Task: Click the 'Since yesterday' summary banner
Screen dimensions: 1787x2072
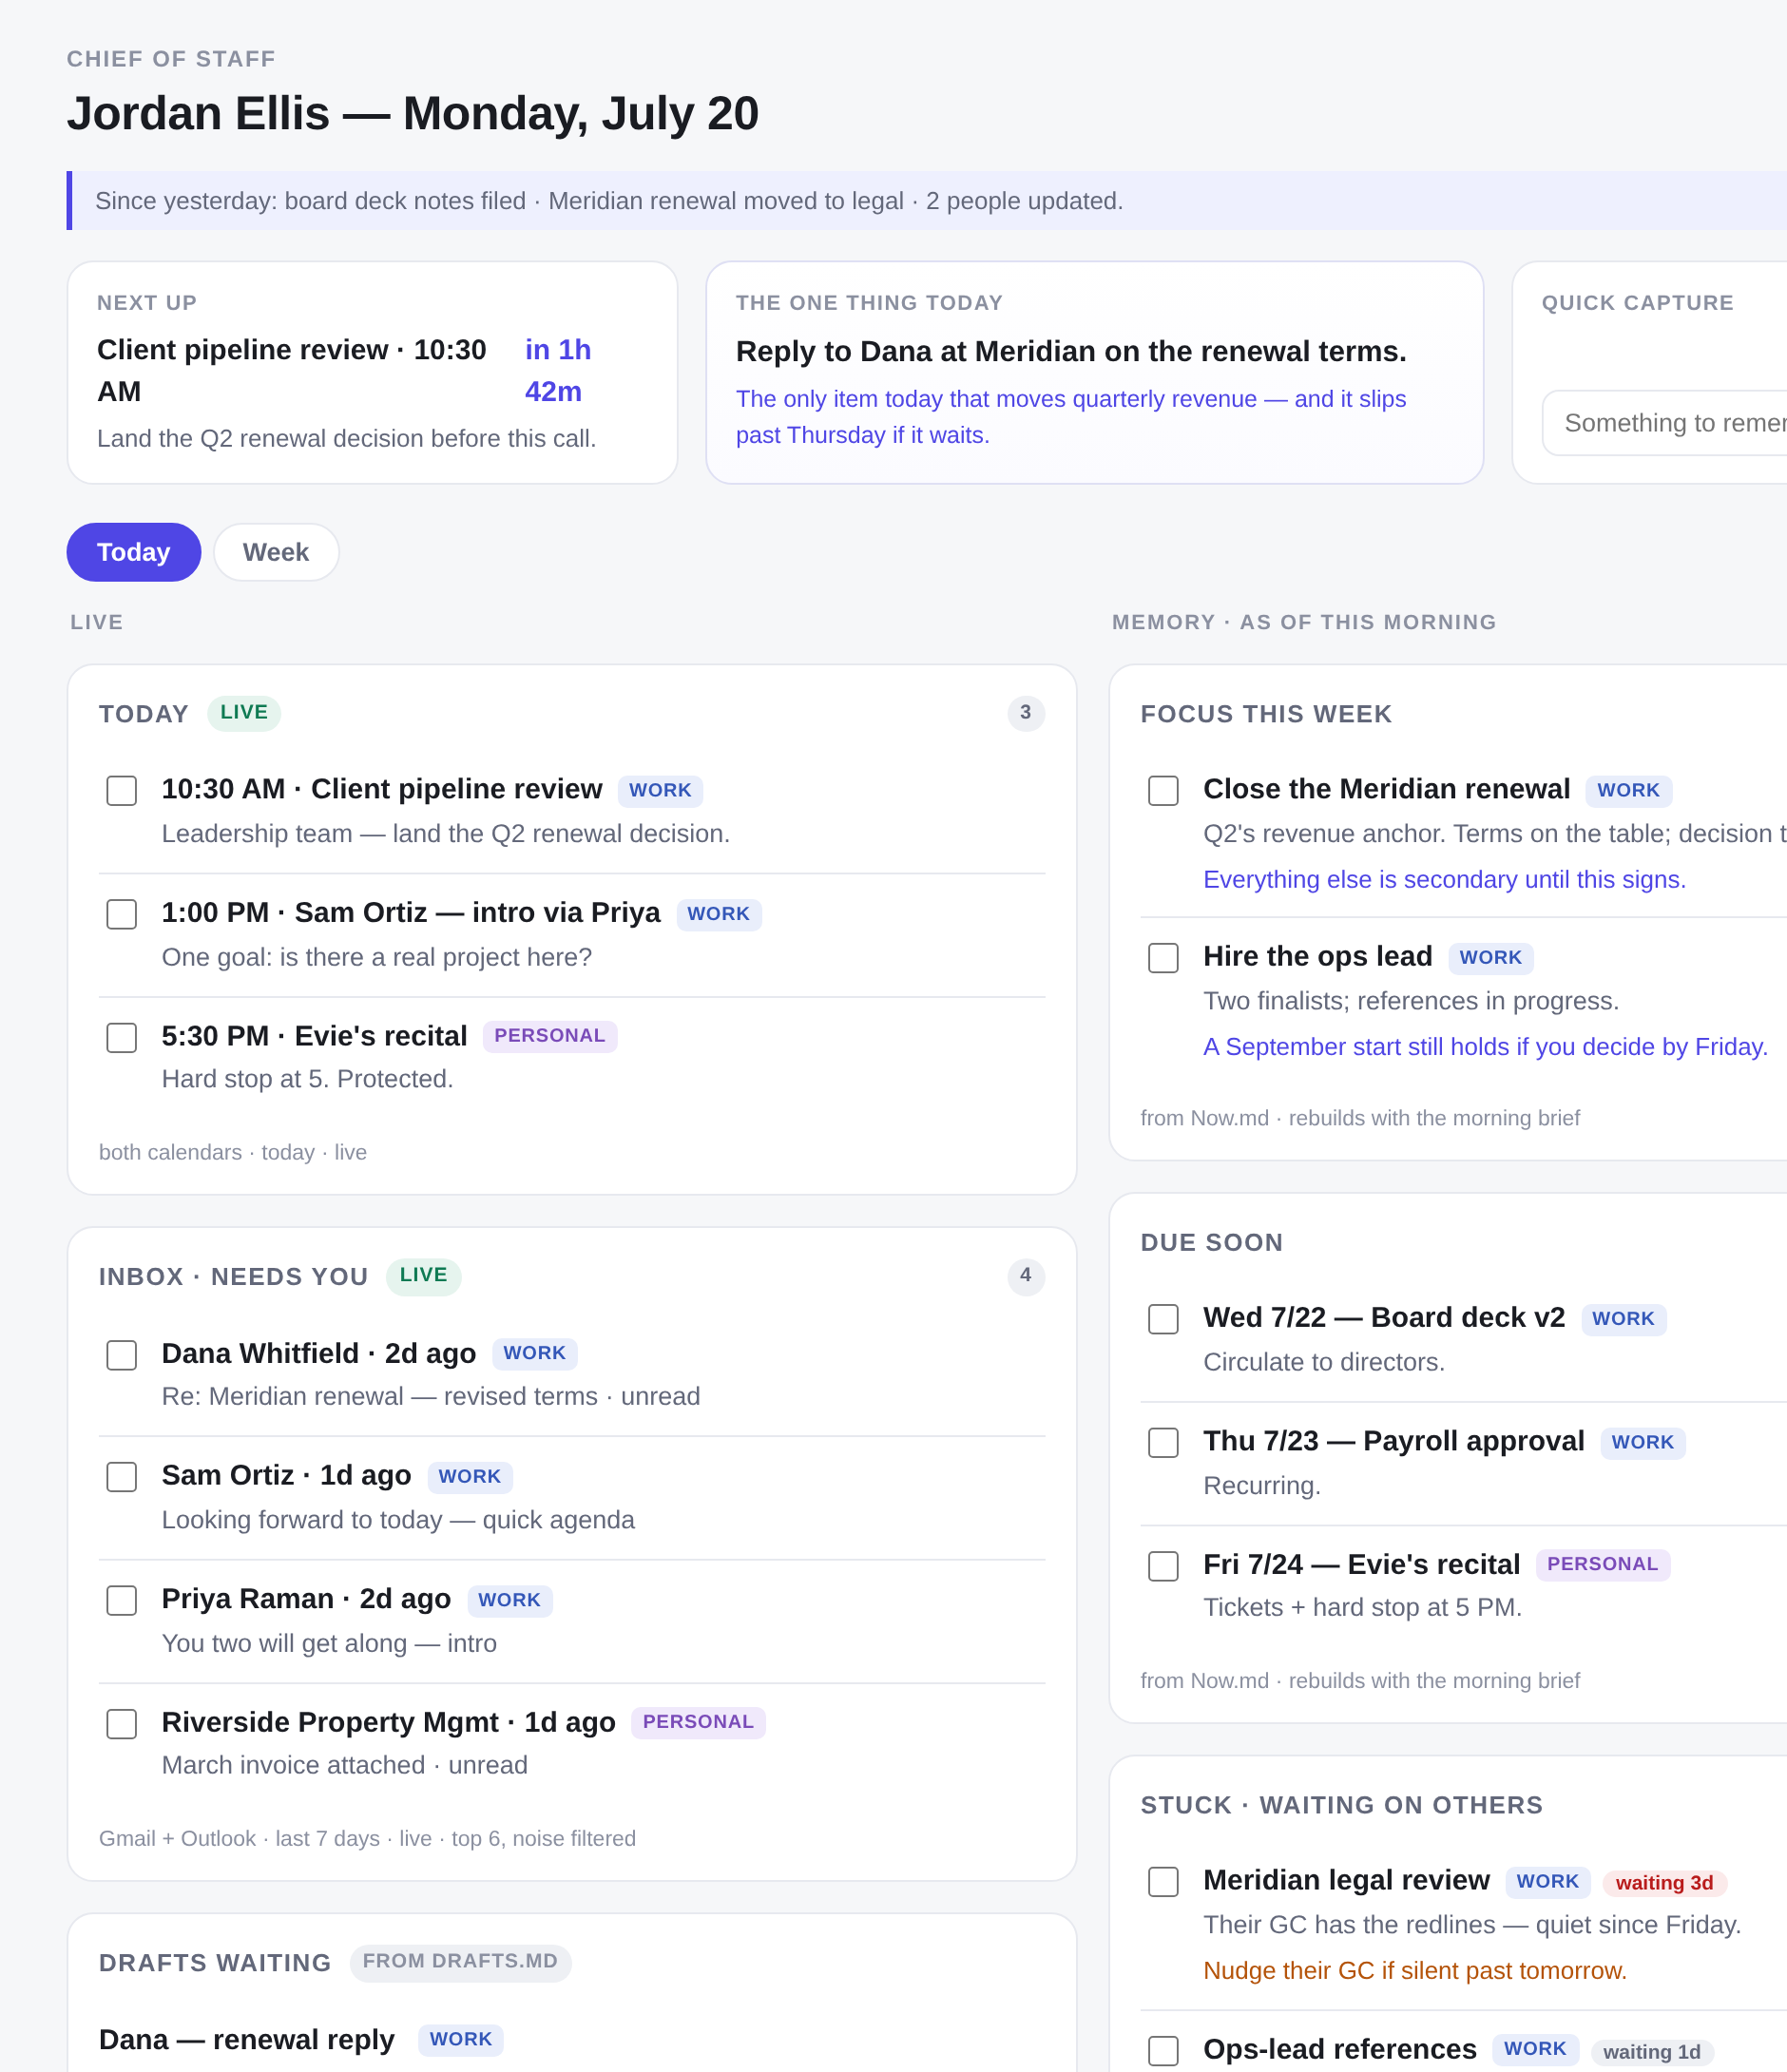Action: [x=927, y=201]
